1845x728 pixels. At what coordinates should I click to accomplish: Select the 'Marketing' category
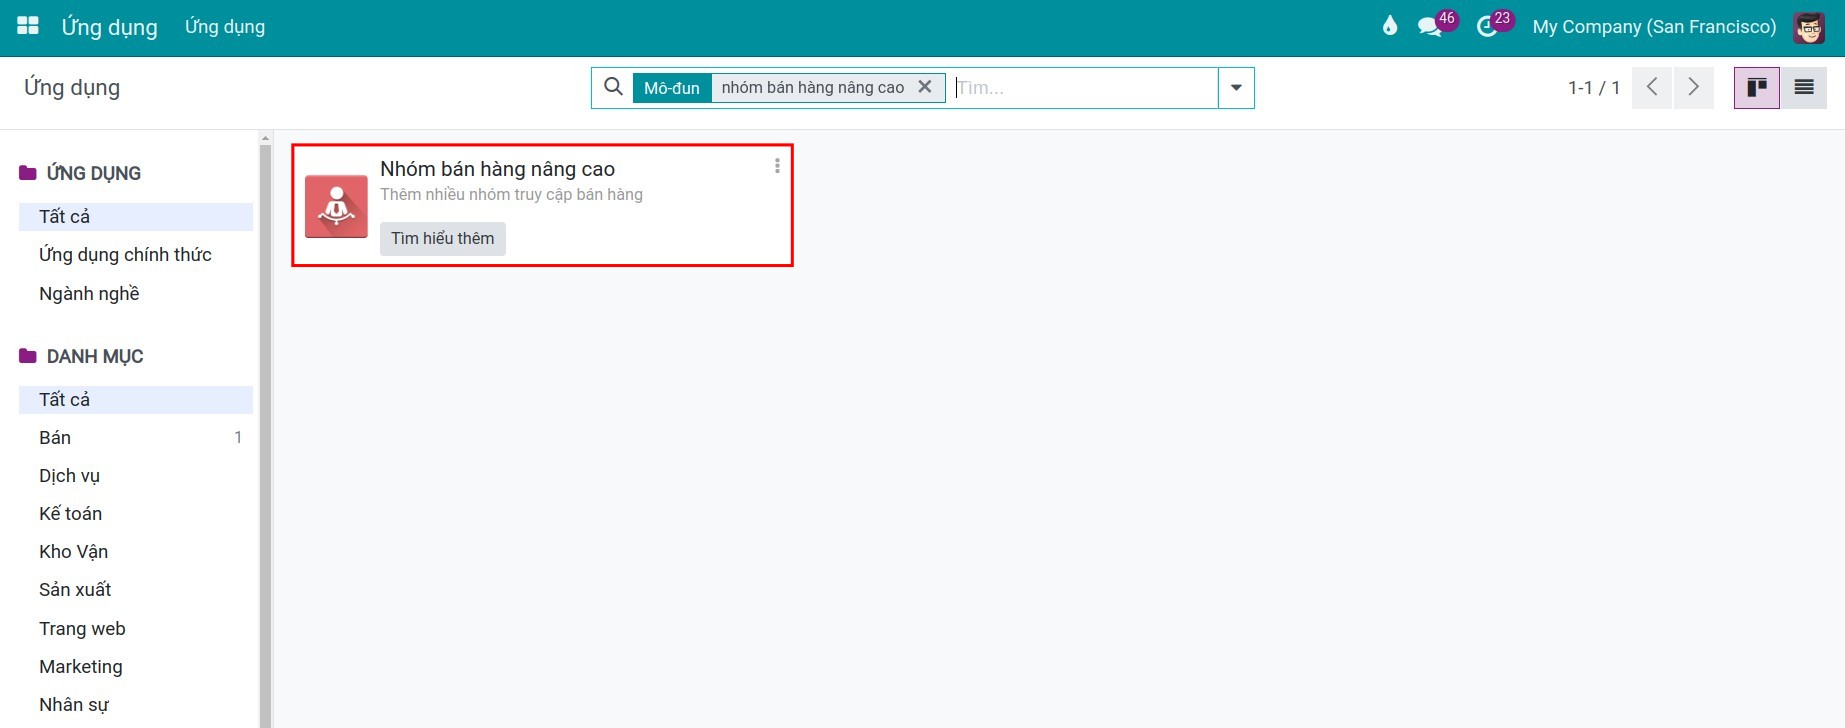tap(136, 667)
